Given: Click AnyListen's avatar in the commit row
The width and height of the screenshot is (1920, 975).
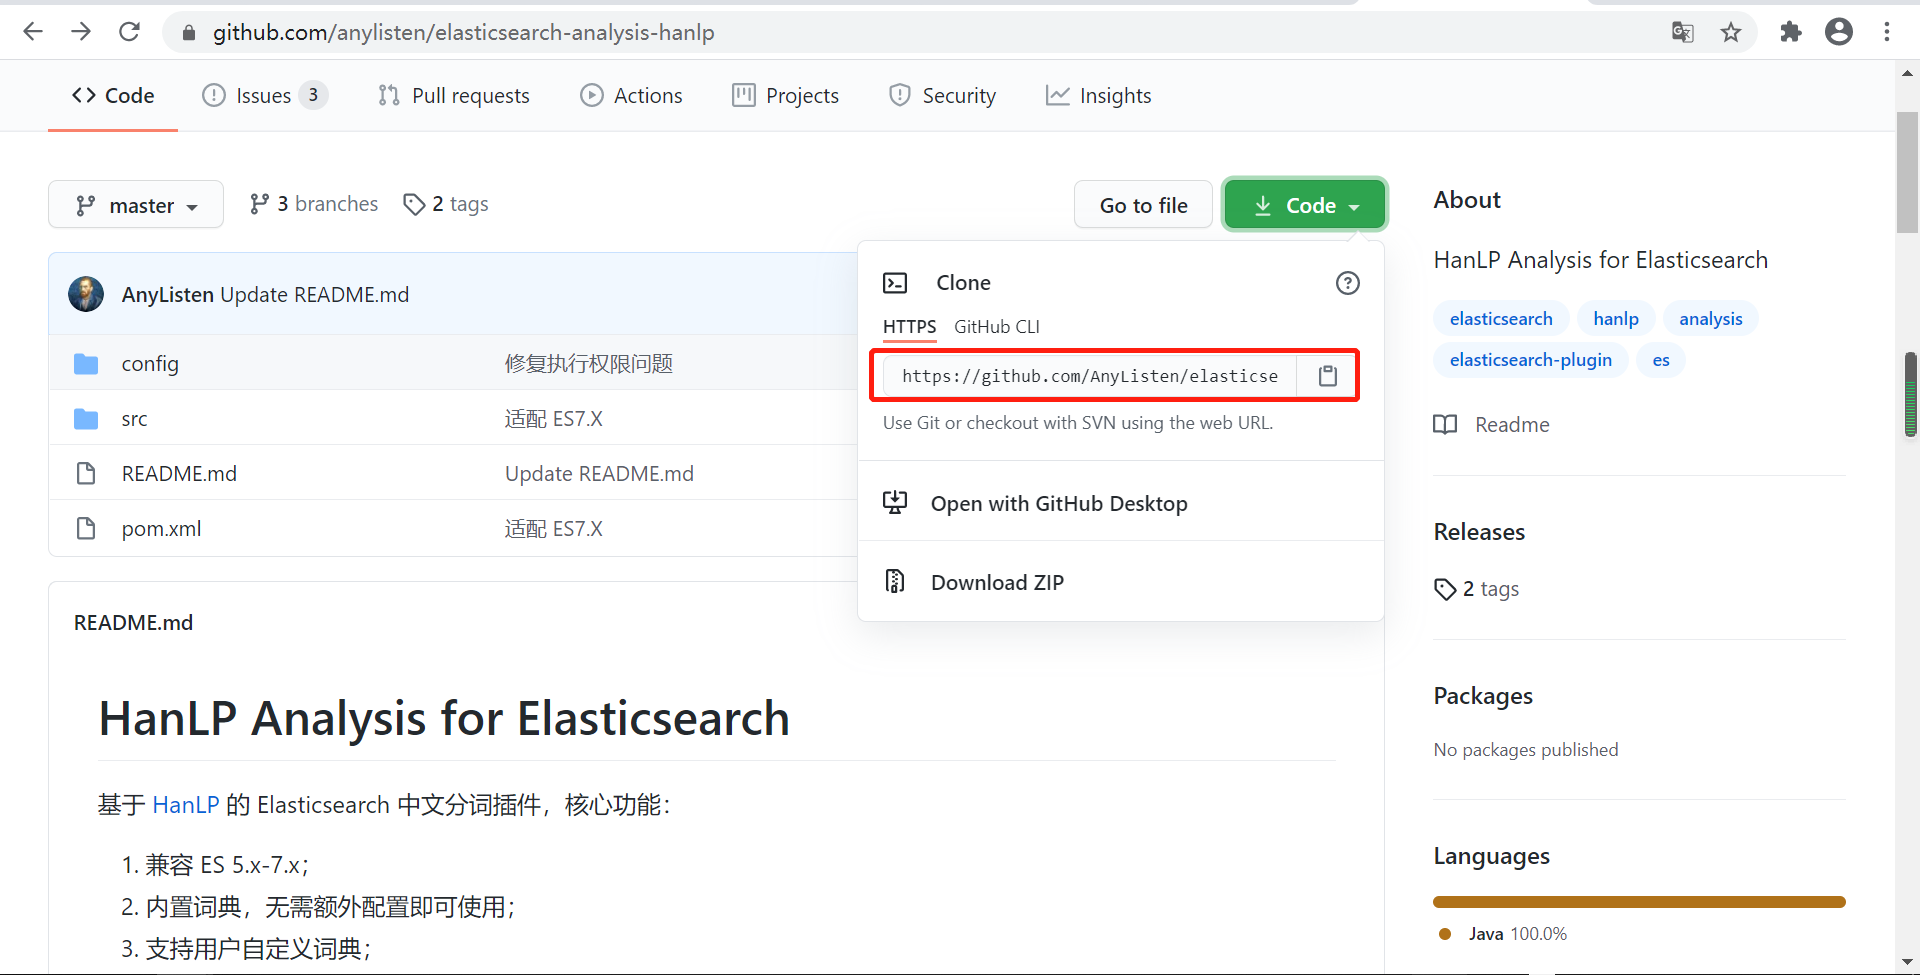Looking at the screenshot, I should click(x=86, y=294).
